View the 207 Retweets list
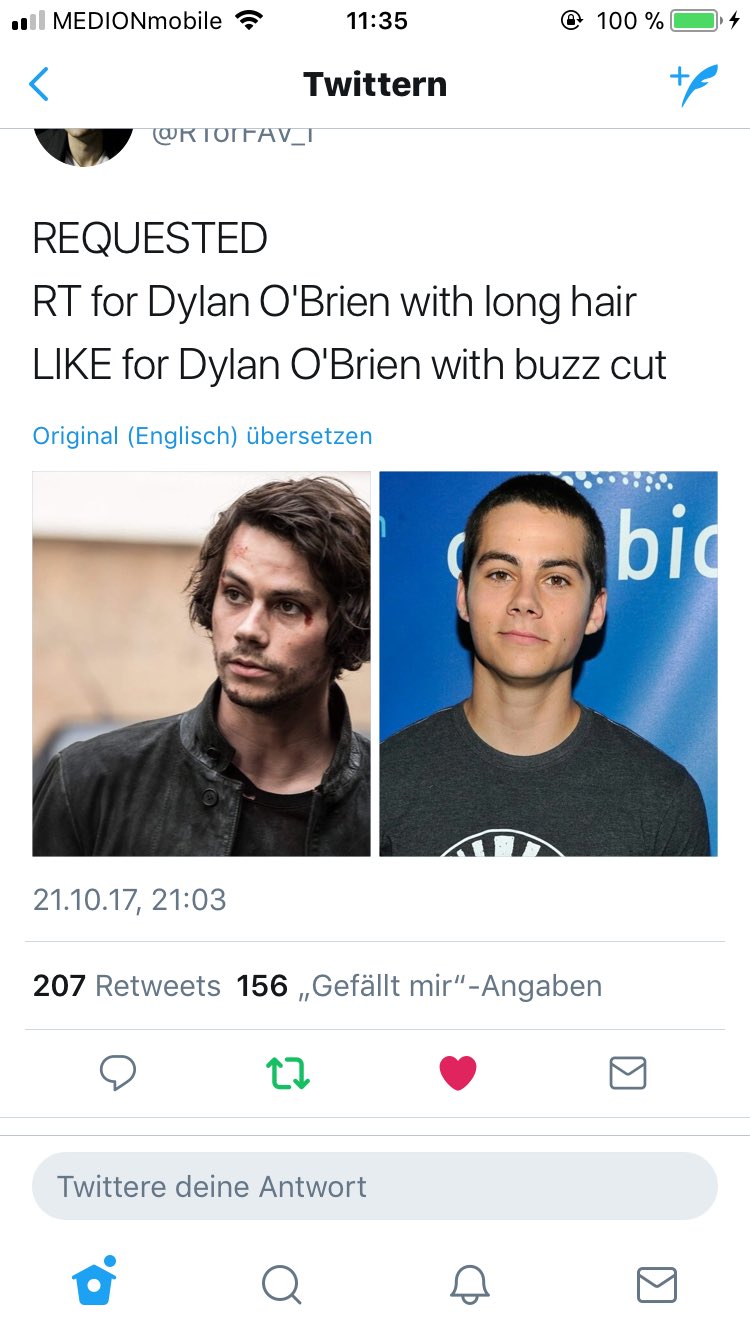 (127, 986)
